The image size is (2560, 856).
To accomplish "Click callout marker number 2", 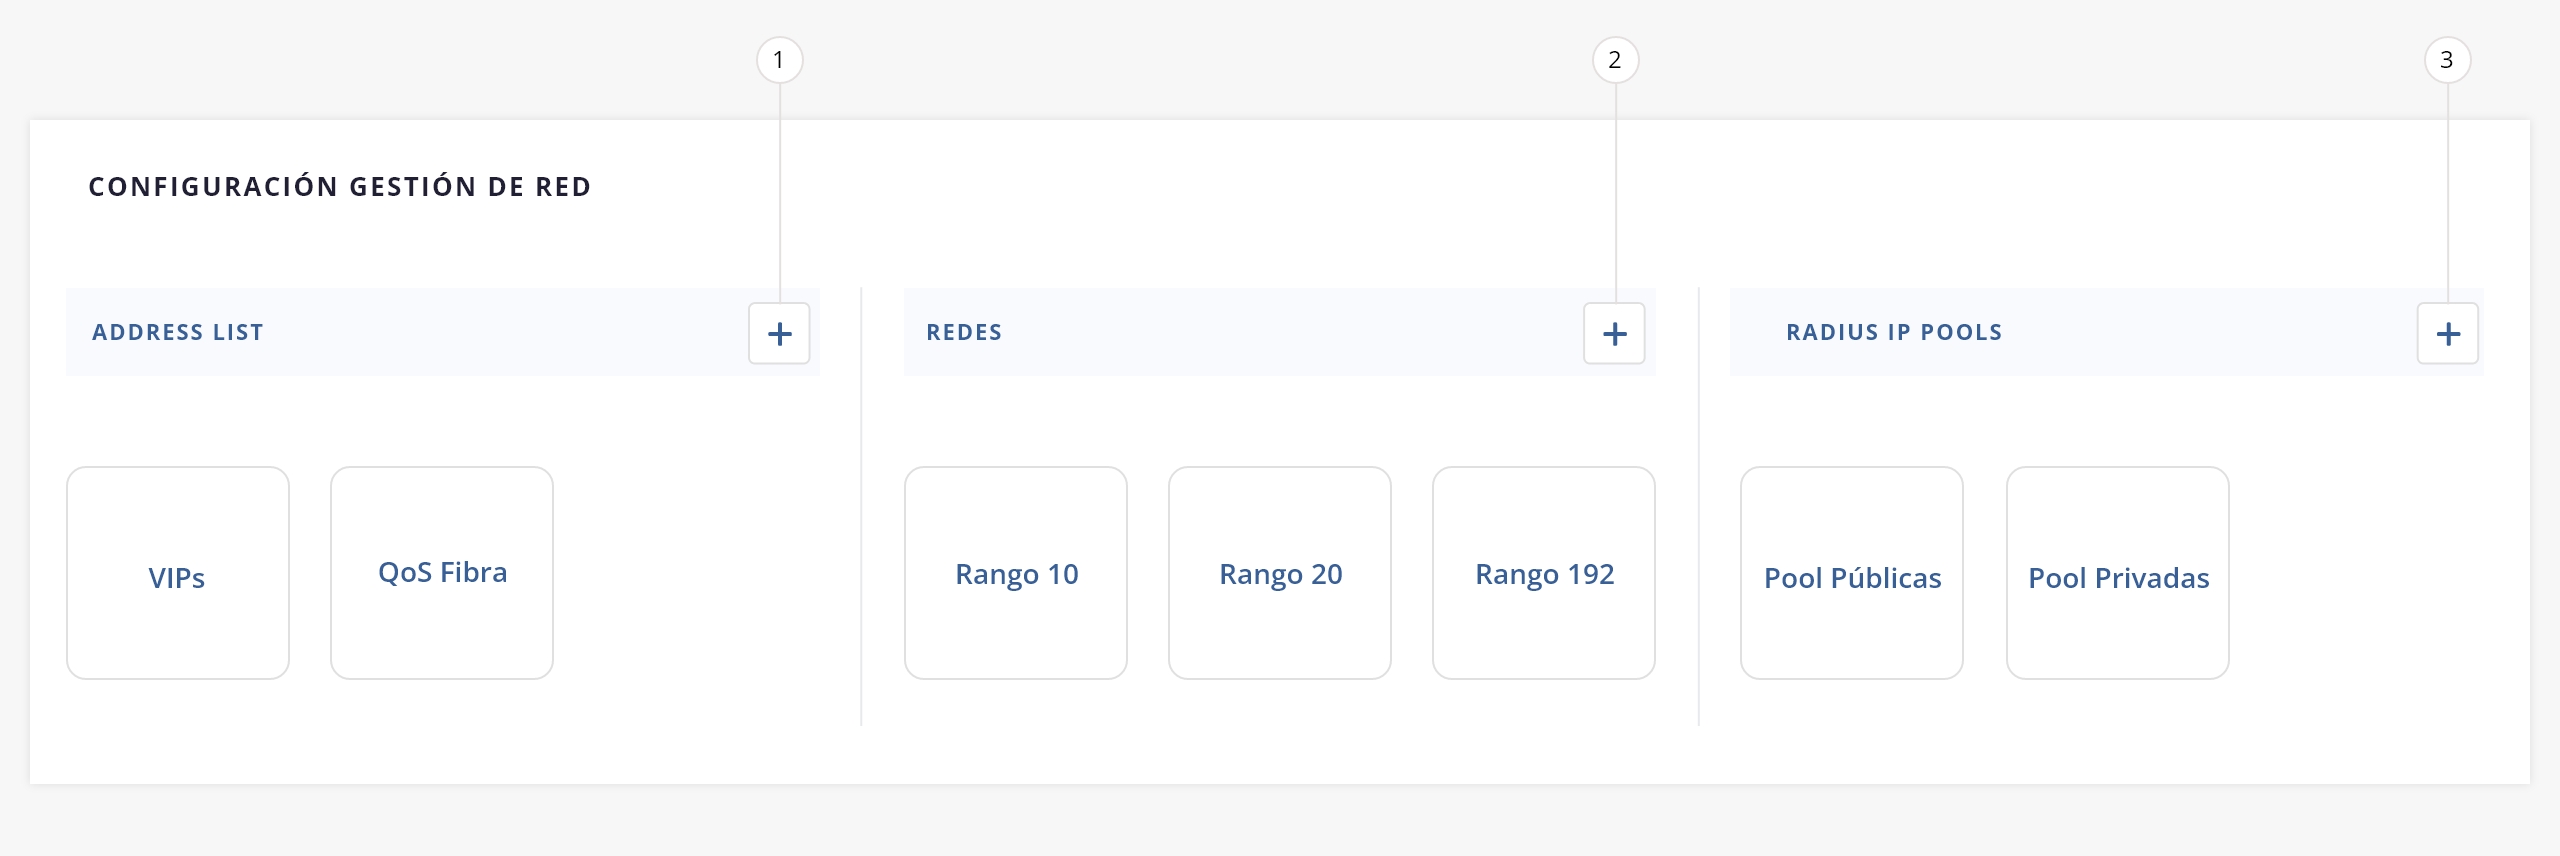I will click(1614, 60).
